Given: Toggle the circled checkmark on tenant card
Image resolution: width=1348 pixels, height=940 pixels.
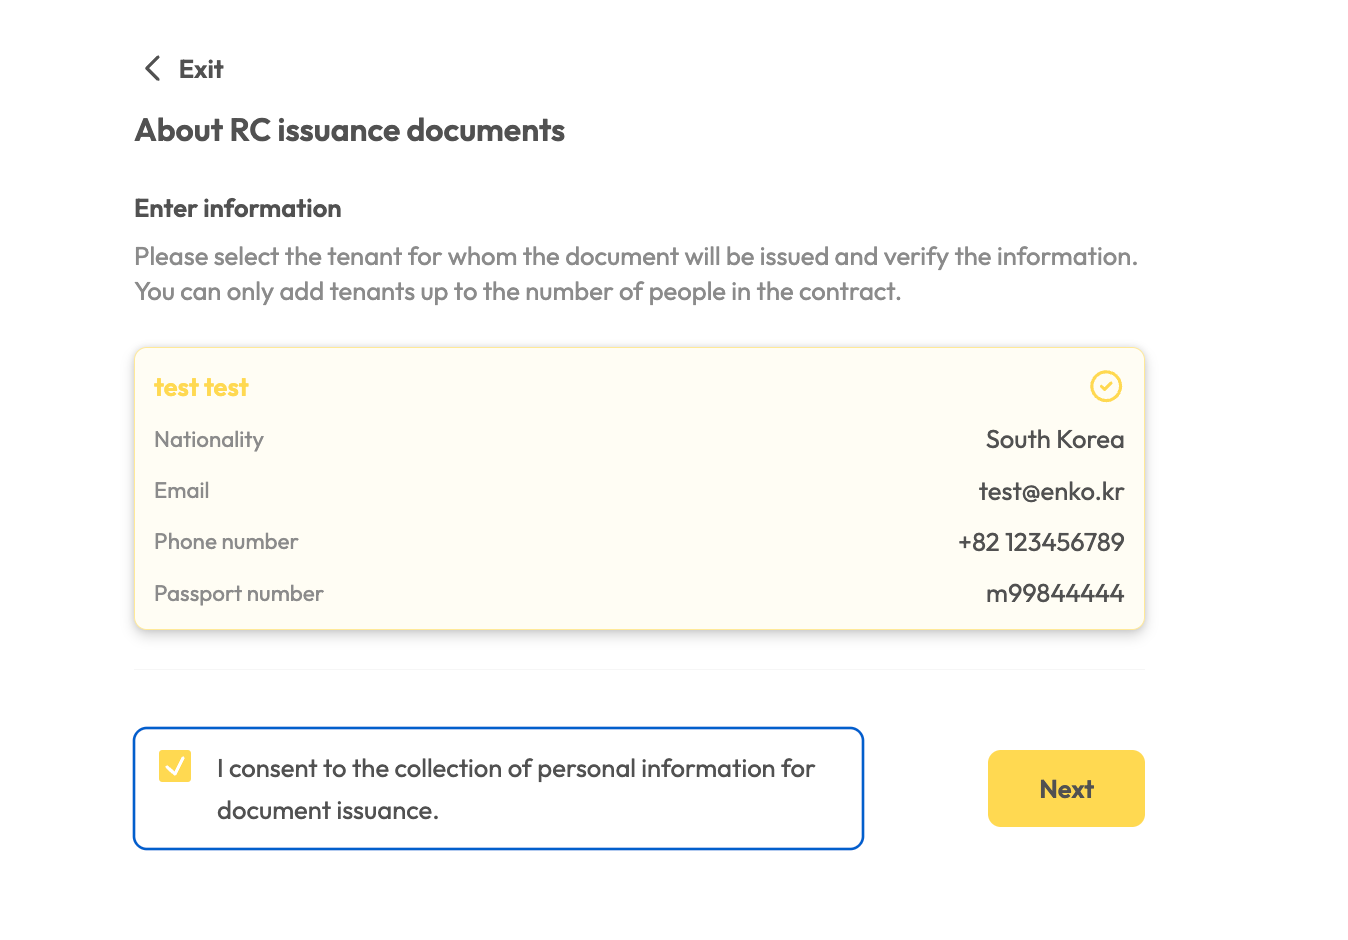Looking at the screenshot, I should (x=1105, y=386).
